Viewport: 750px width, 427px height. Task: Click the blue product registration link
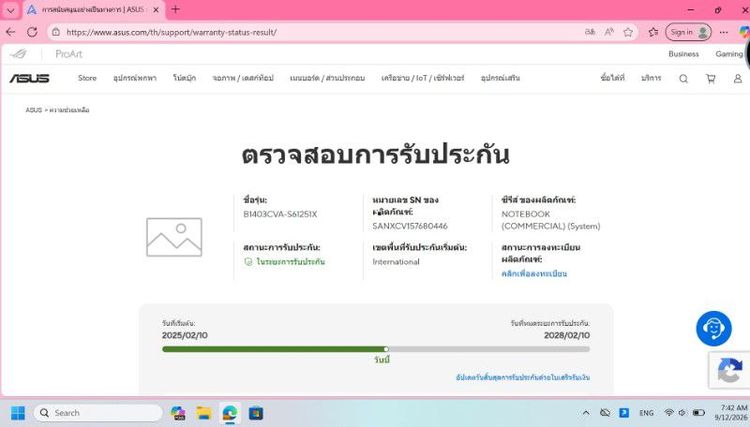pos(534,274)
